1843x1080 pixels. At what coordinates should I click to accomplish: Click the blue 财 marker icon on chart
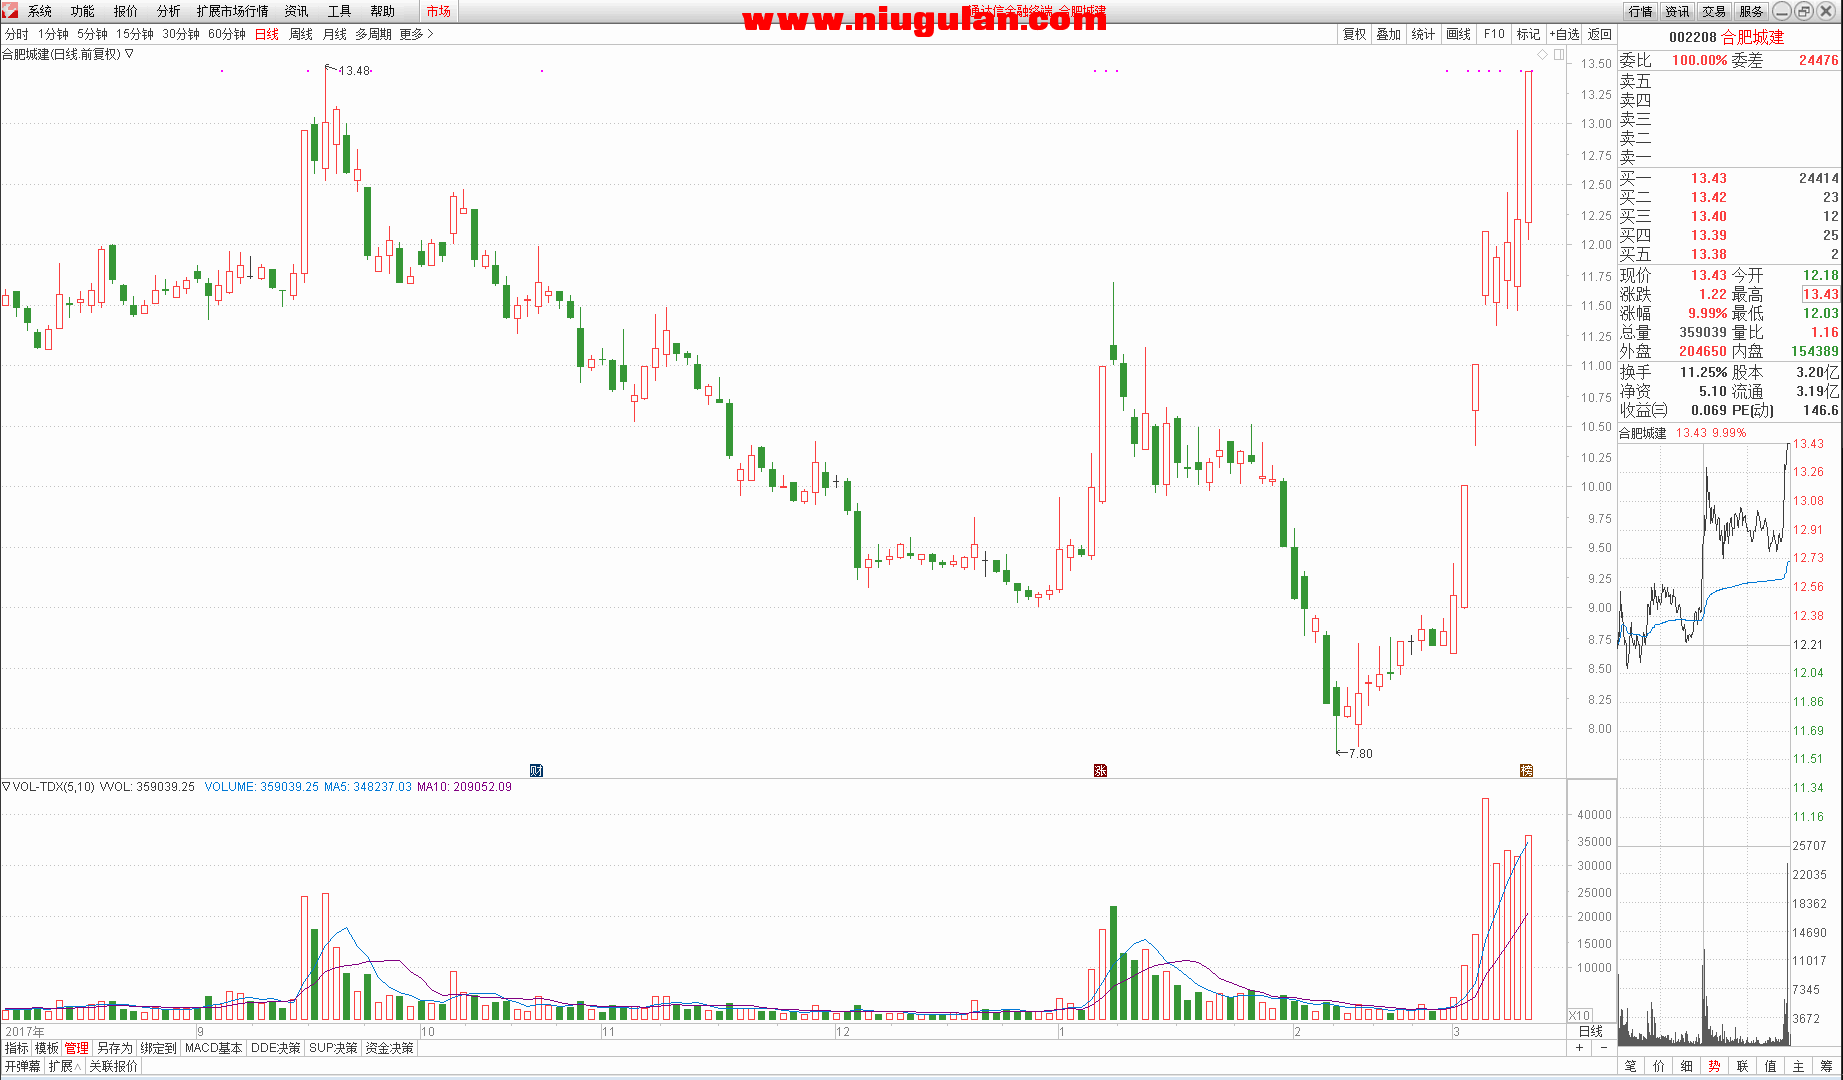tap(536, 770)
